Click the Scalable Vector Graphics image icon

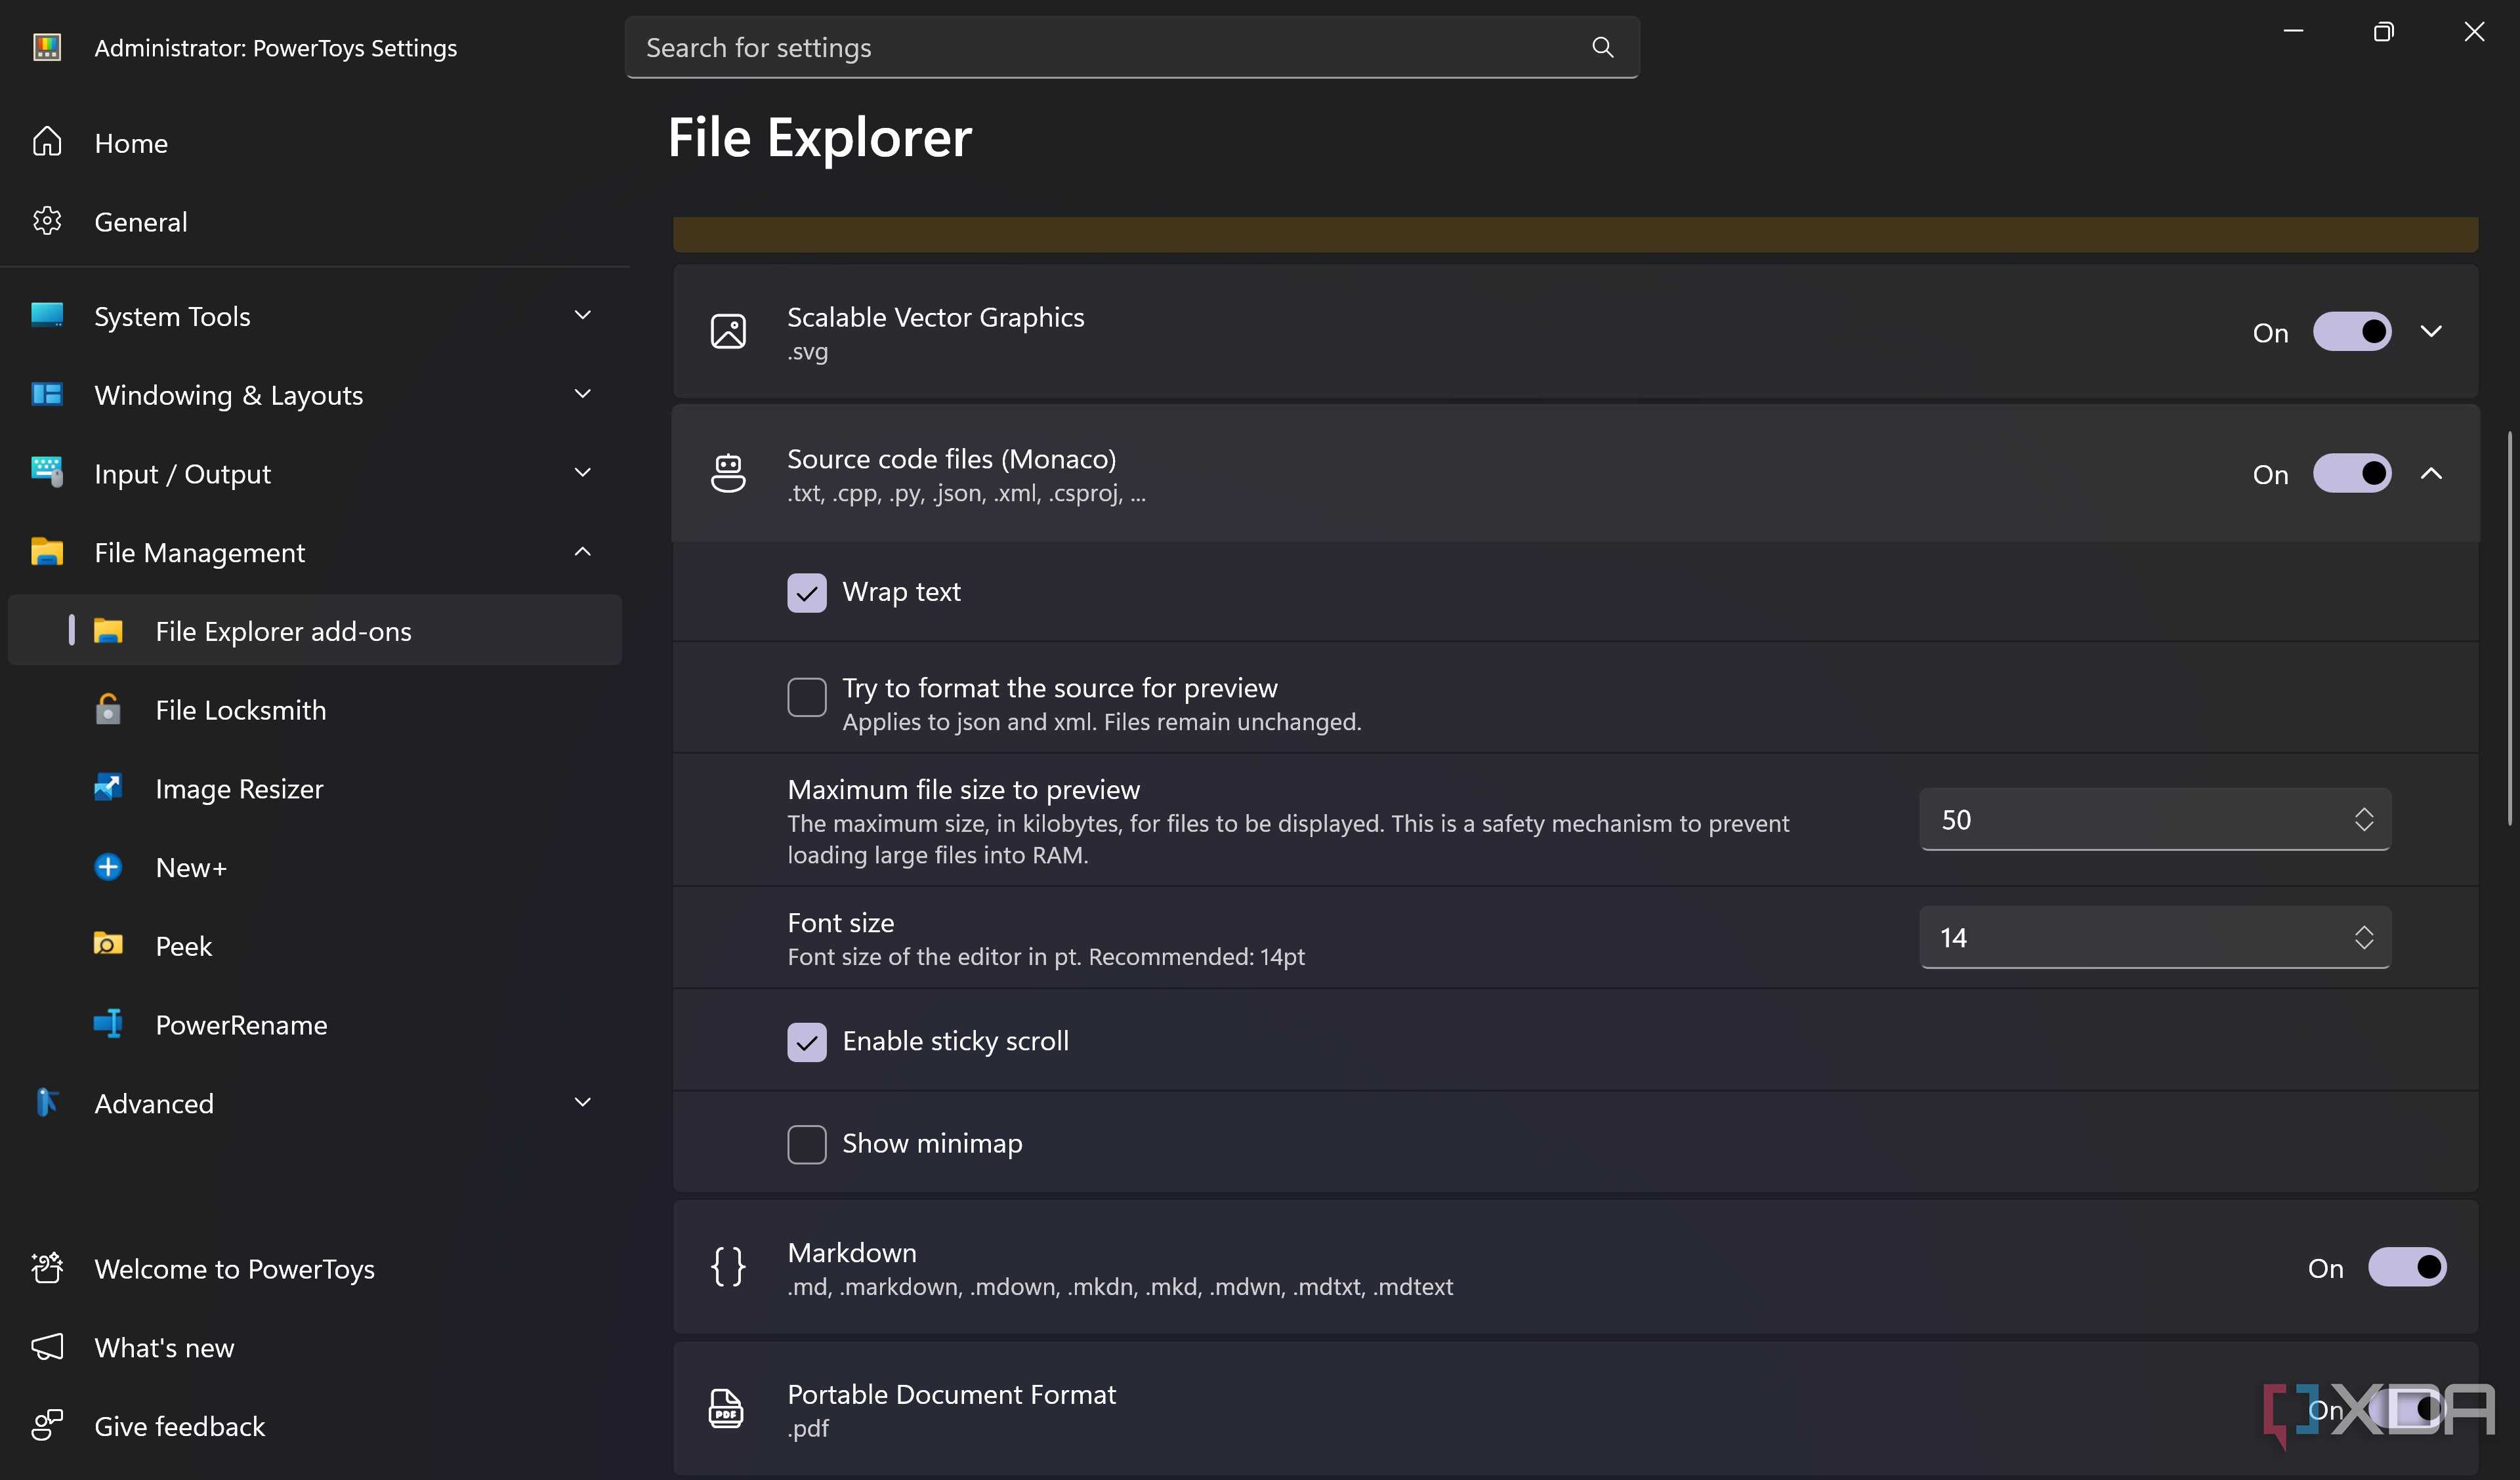point(728,331)
